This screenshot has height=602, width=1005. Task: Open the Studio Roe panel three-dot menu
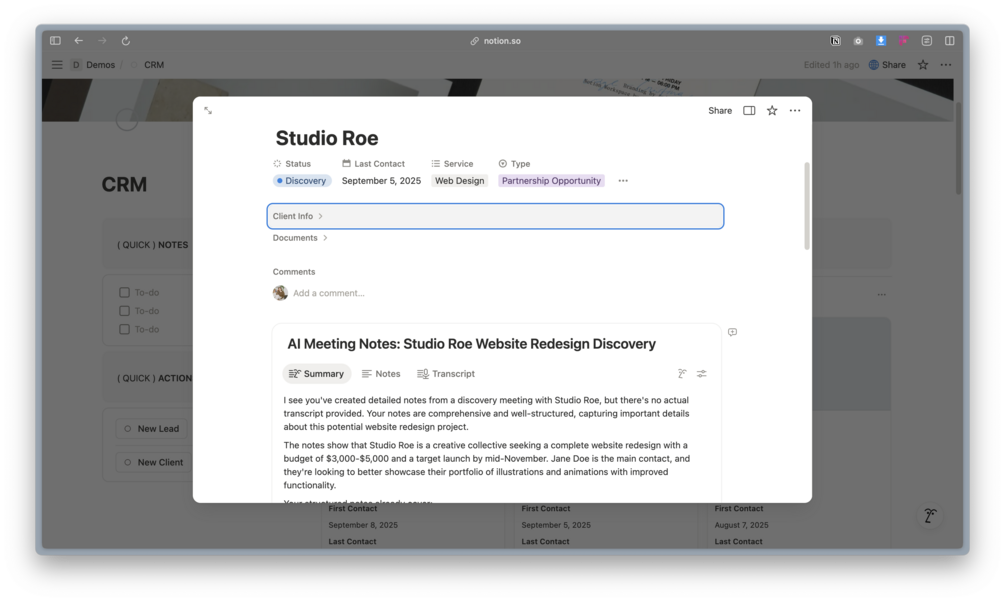[795, 110]
